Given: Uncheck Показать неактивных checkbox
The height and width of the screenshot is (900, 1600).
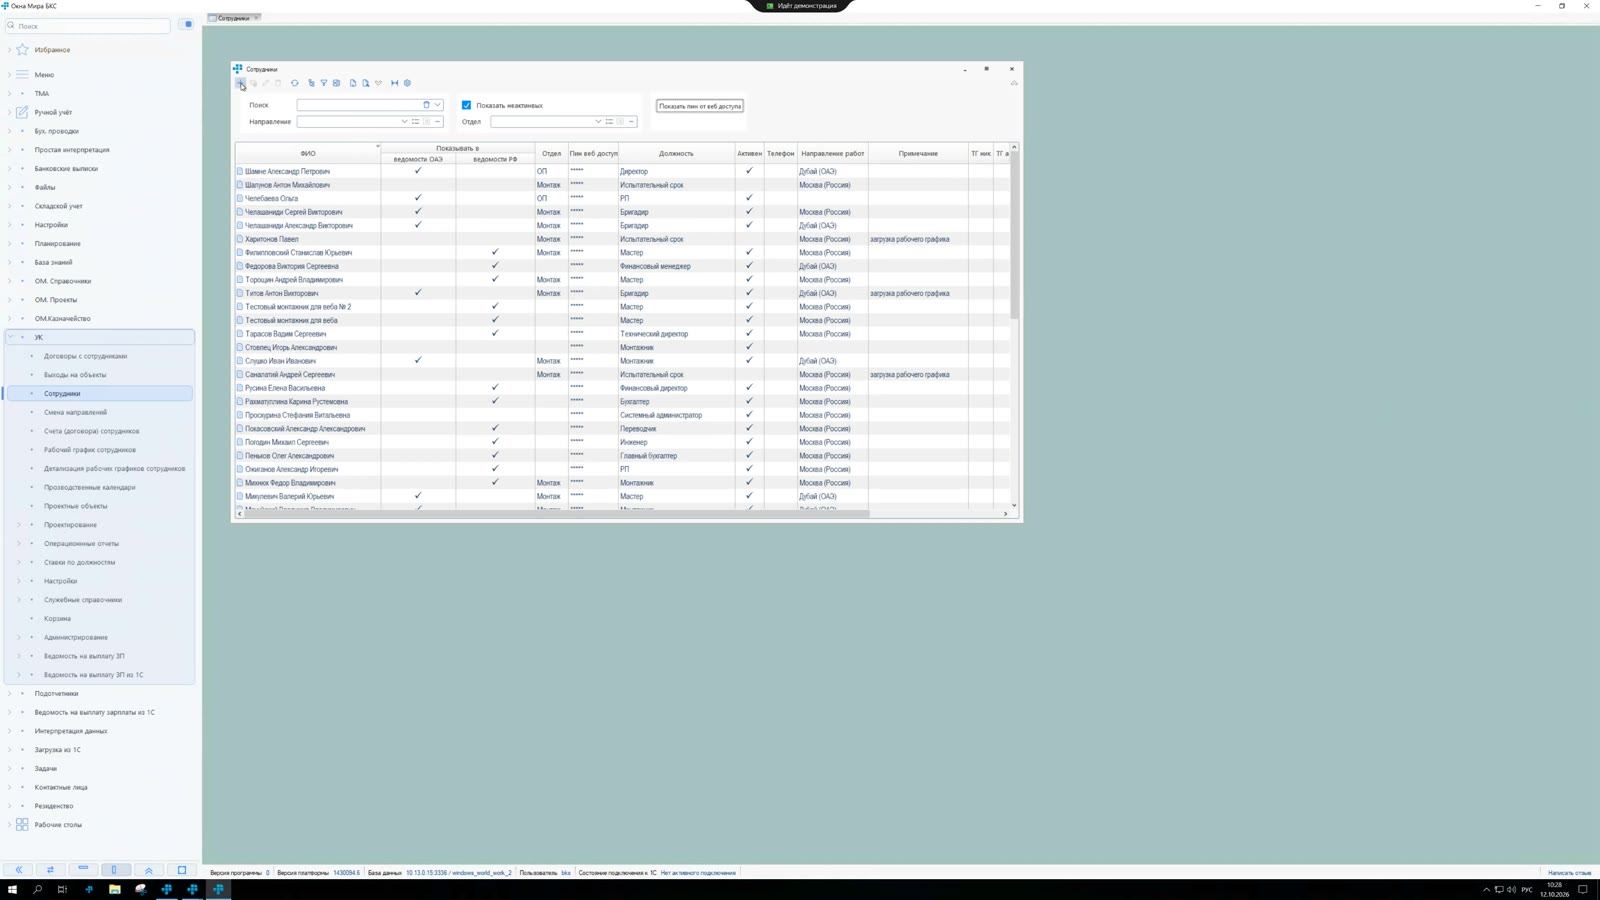Looking at the screenshot, I should (466, 105).
